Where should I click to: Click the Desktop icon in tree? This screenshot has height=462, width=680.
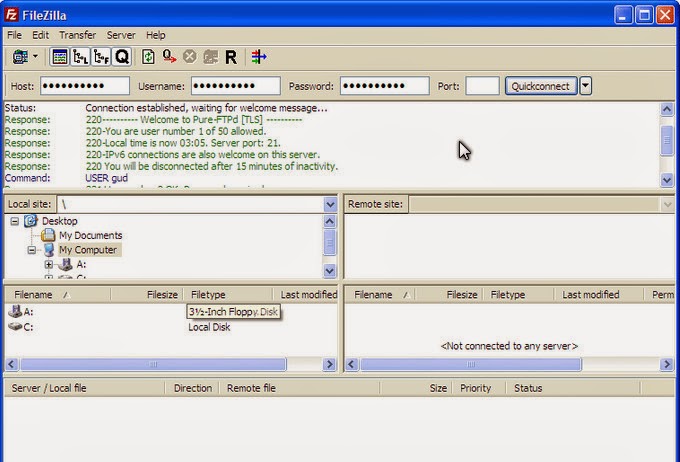pyautogui.click(x=30, y=221)
